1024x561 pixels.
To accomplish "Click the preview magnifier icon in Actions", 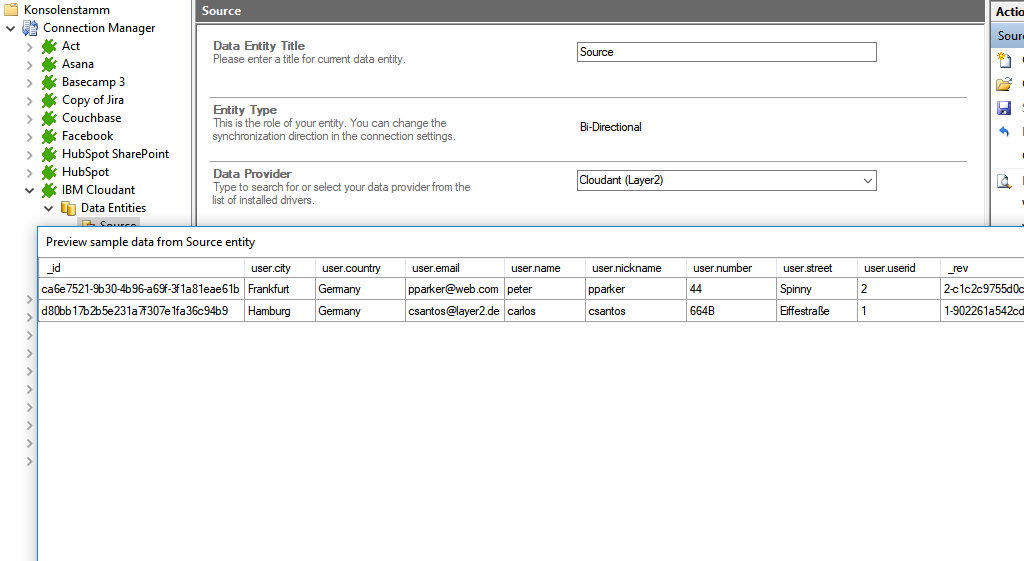I will tap(1004, 181).
